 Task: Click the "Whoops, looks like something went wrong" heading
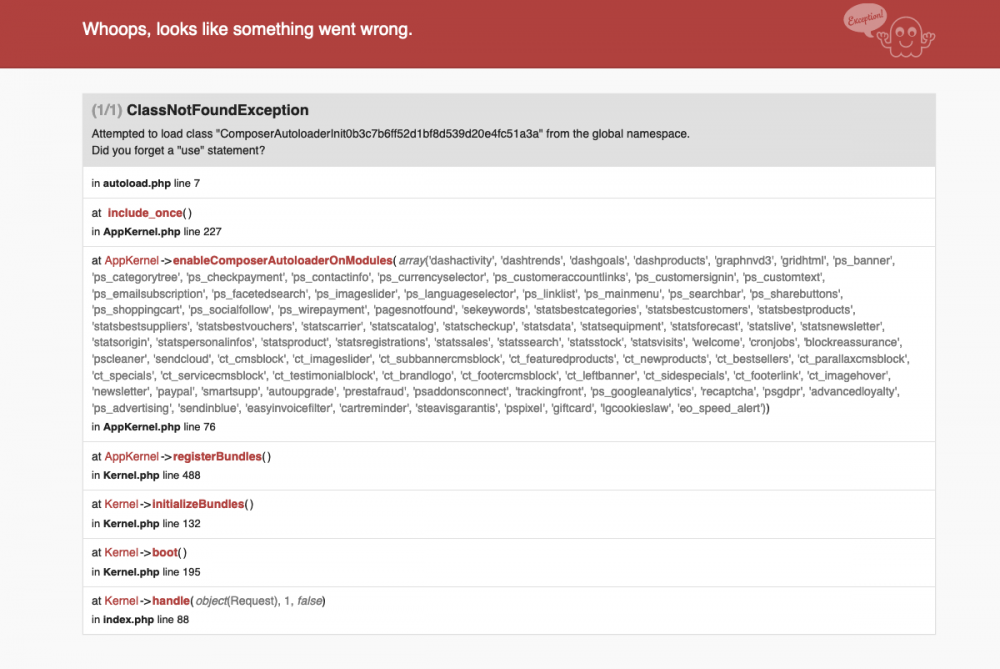point(247,29)
